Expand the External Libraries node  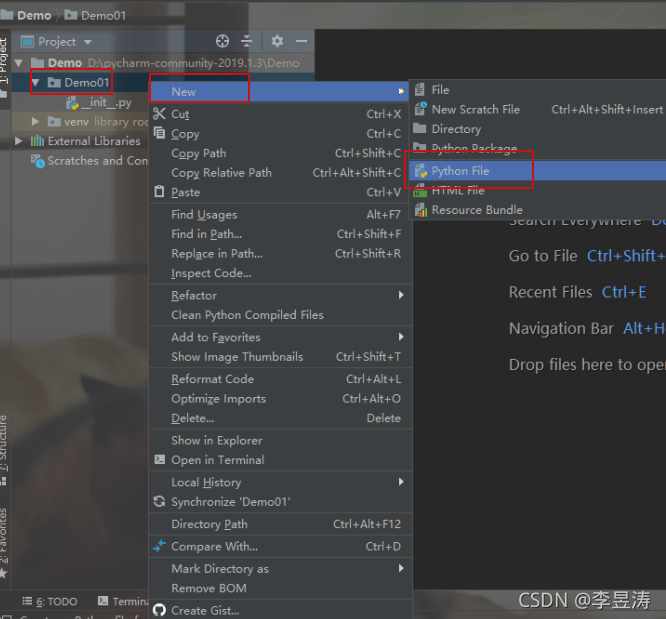coord(18,141)
